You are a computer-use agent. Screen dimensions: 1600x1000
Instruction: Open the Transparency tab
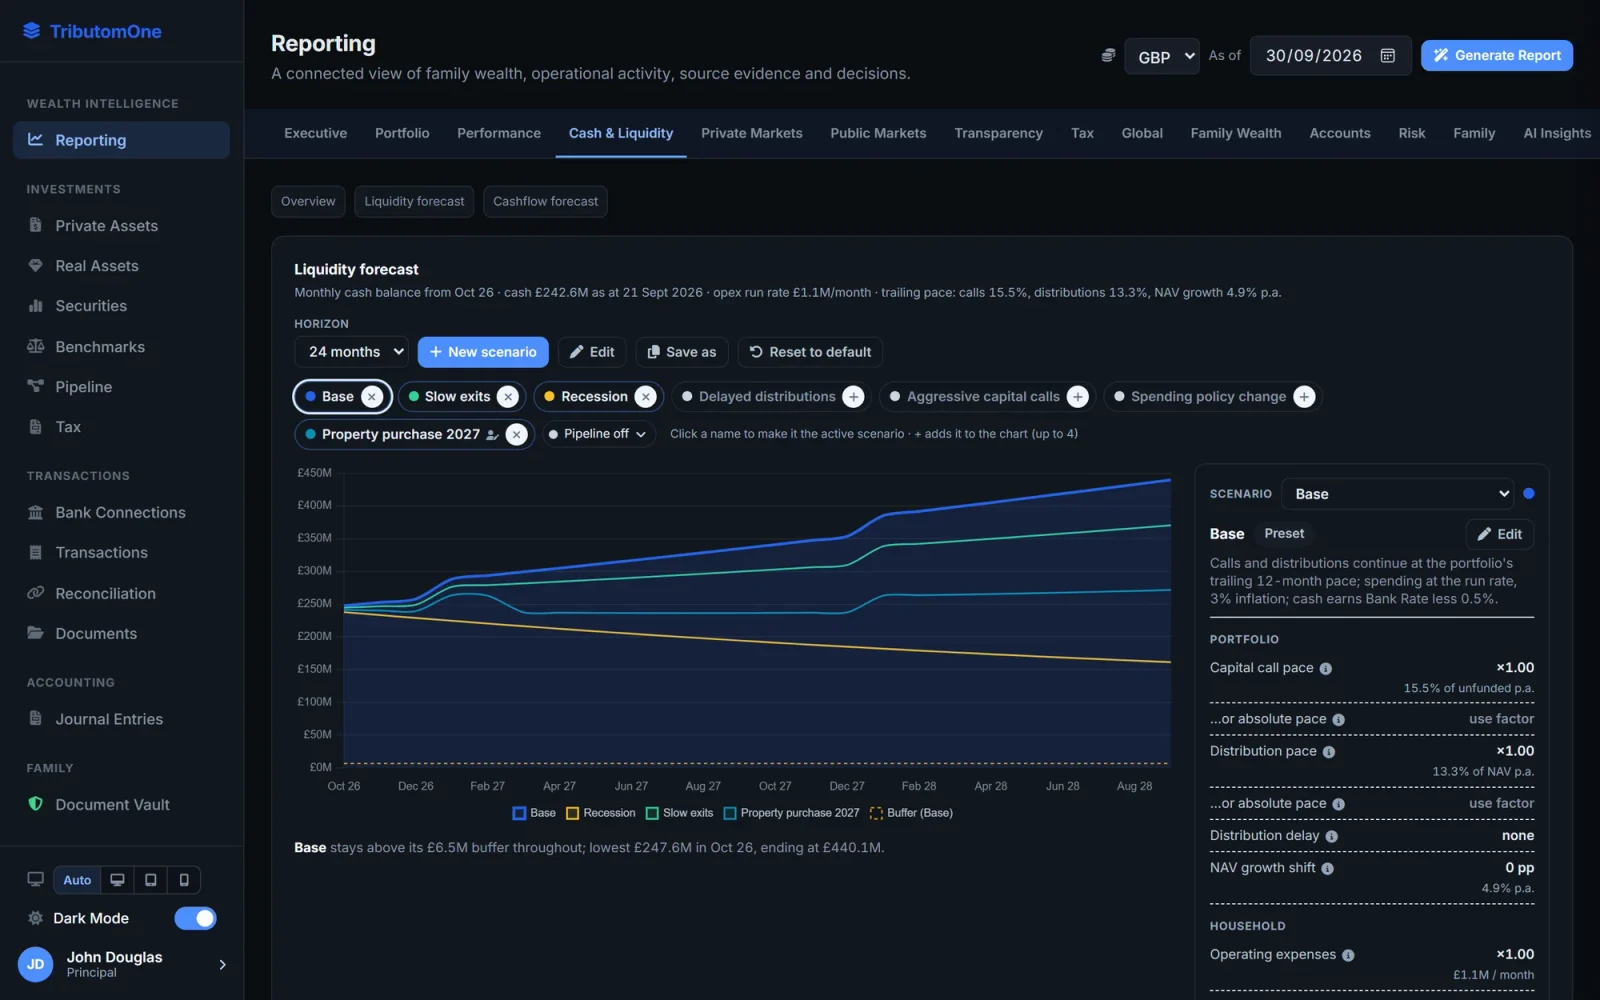(998, 133)
